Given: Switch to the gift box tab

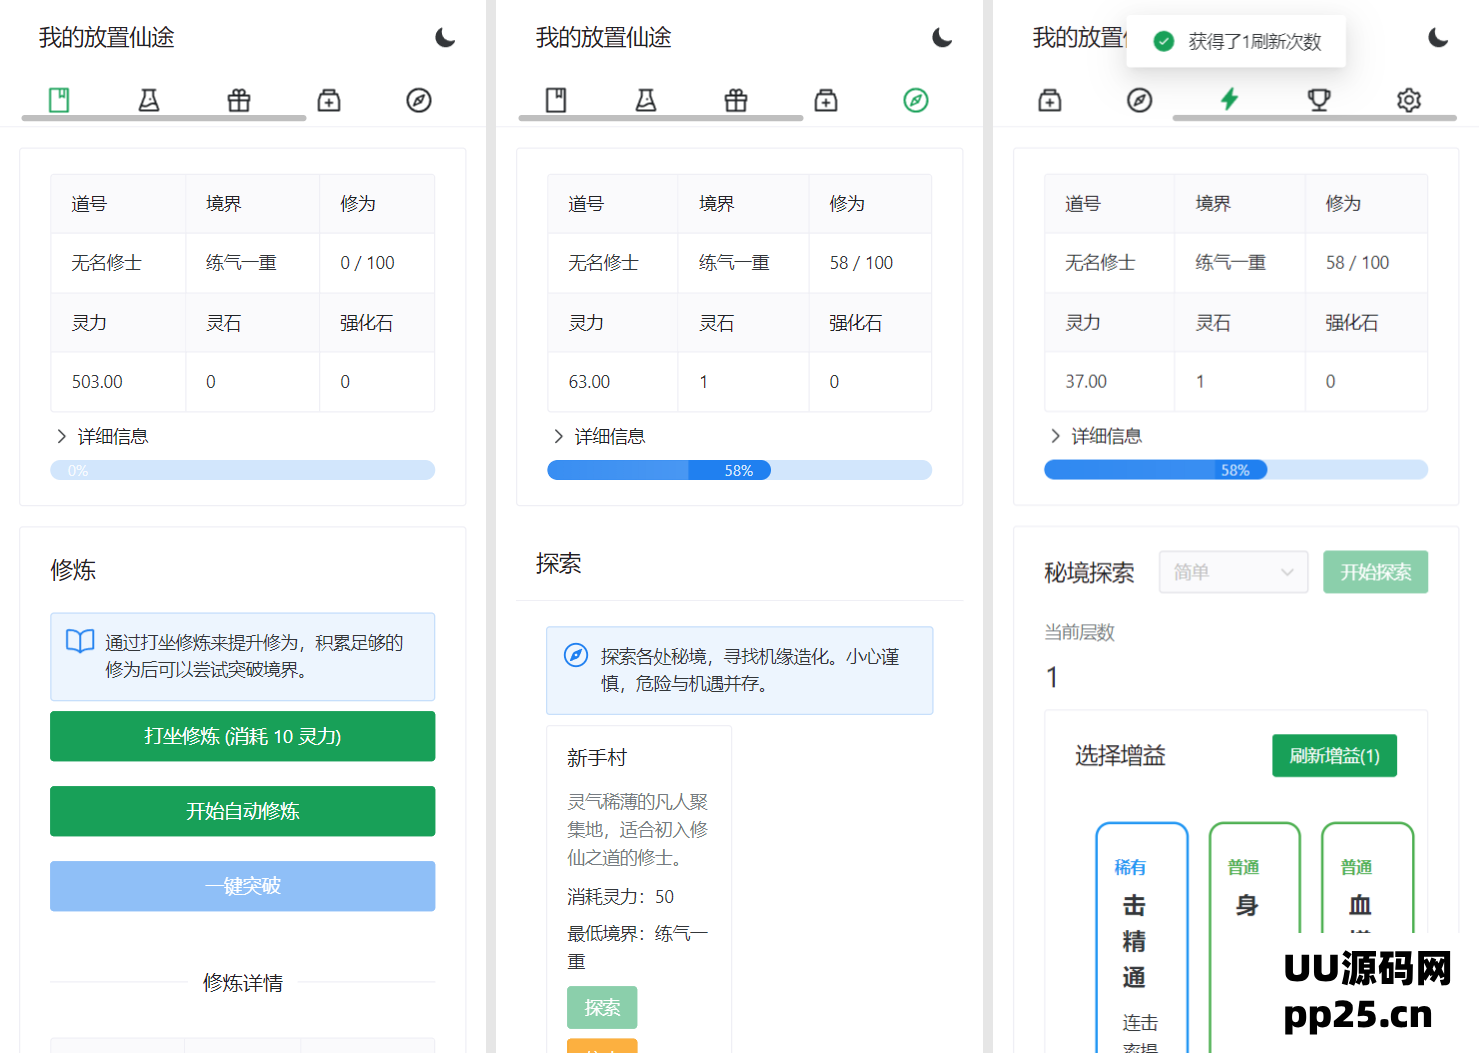Looking at the screenshot, I should [238, 99].
